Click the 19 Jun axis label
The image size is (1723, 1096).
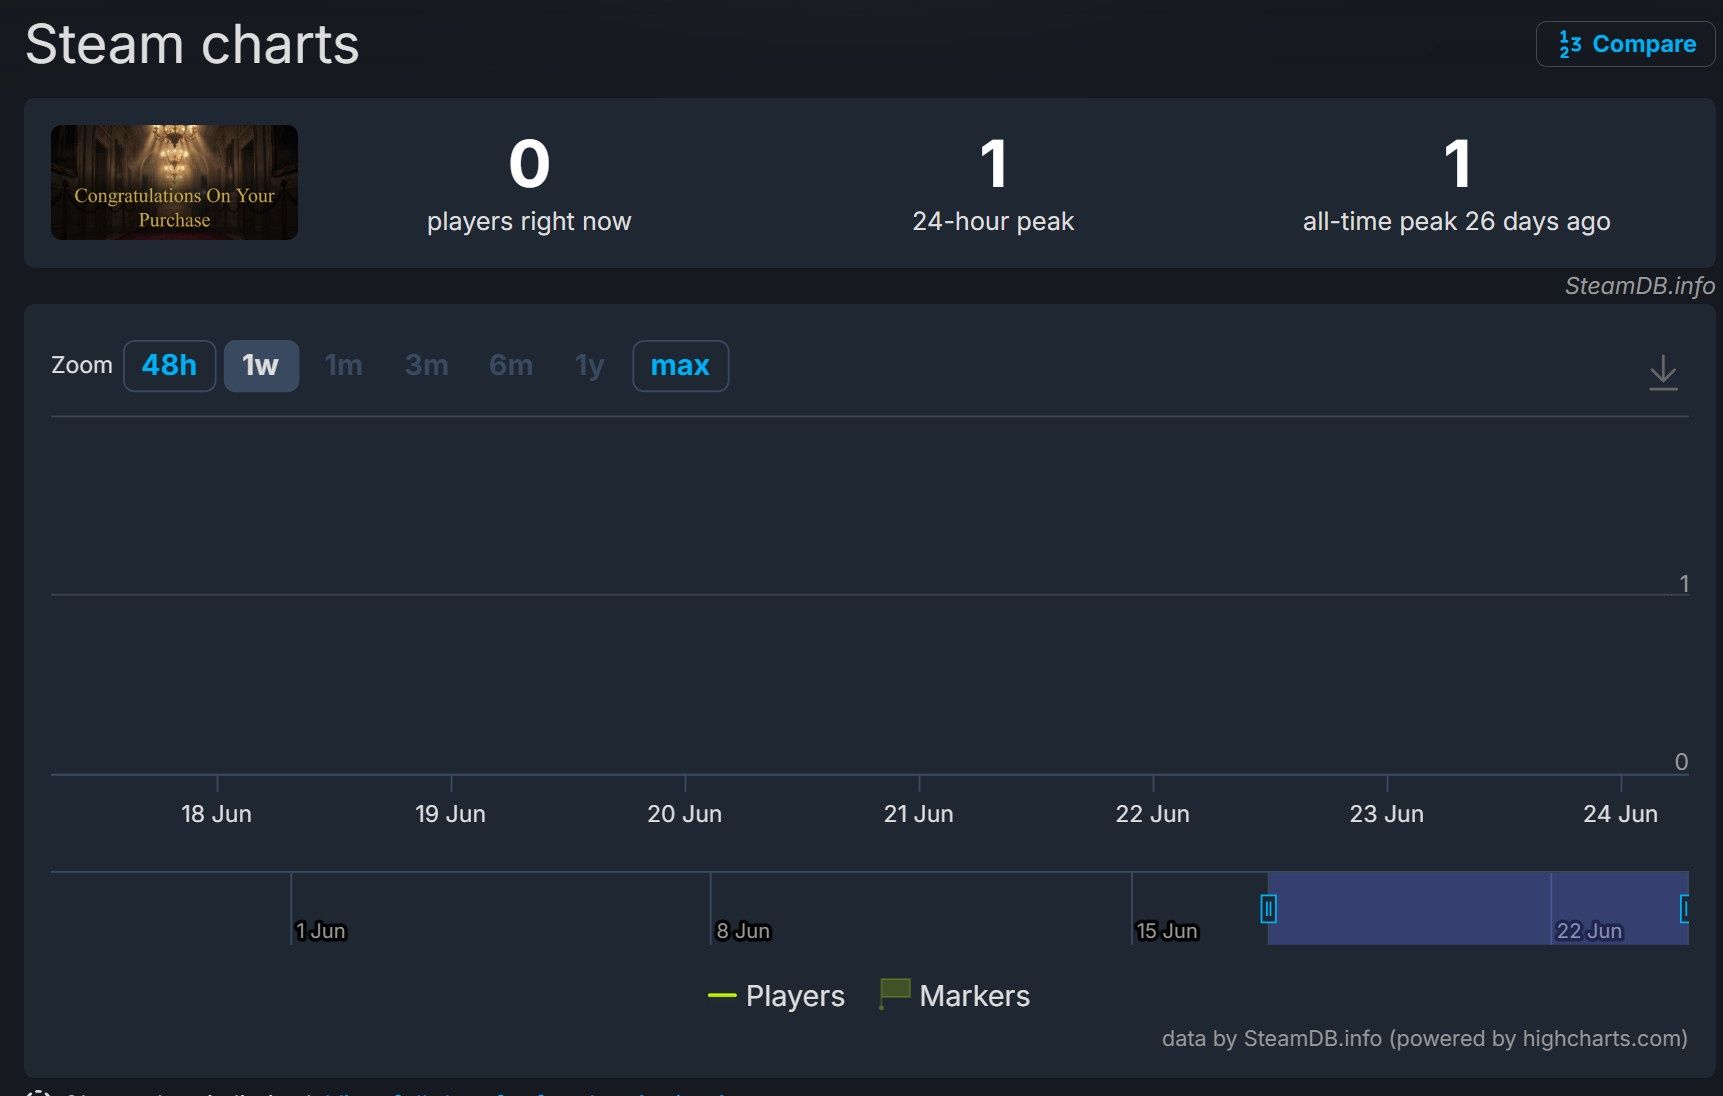pos(450,814)
